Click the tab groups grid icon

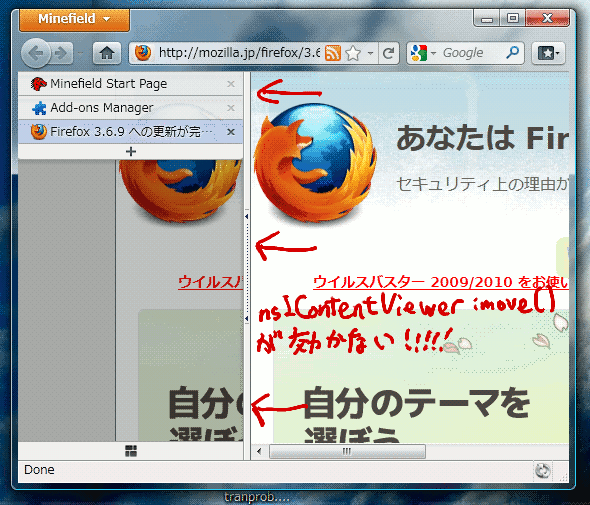pos(131,450)
